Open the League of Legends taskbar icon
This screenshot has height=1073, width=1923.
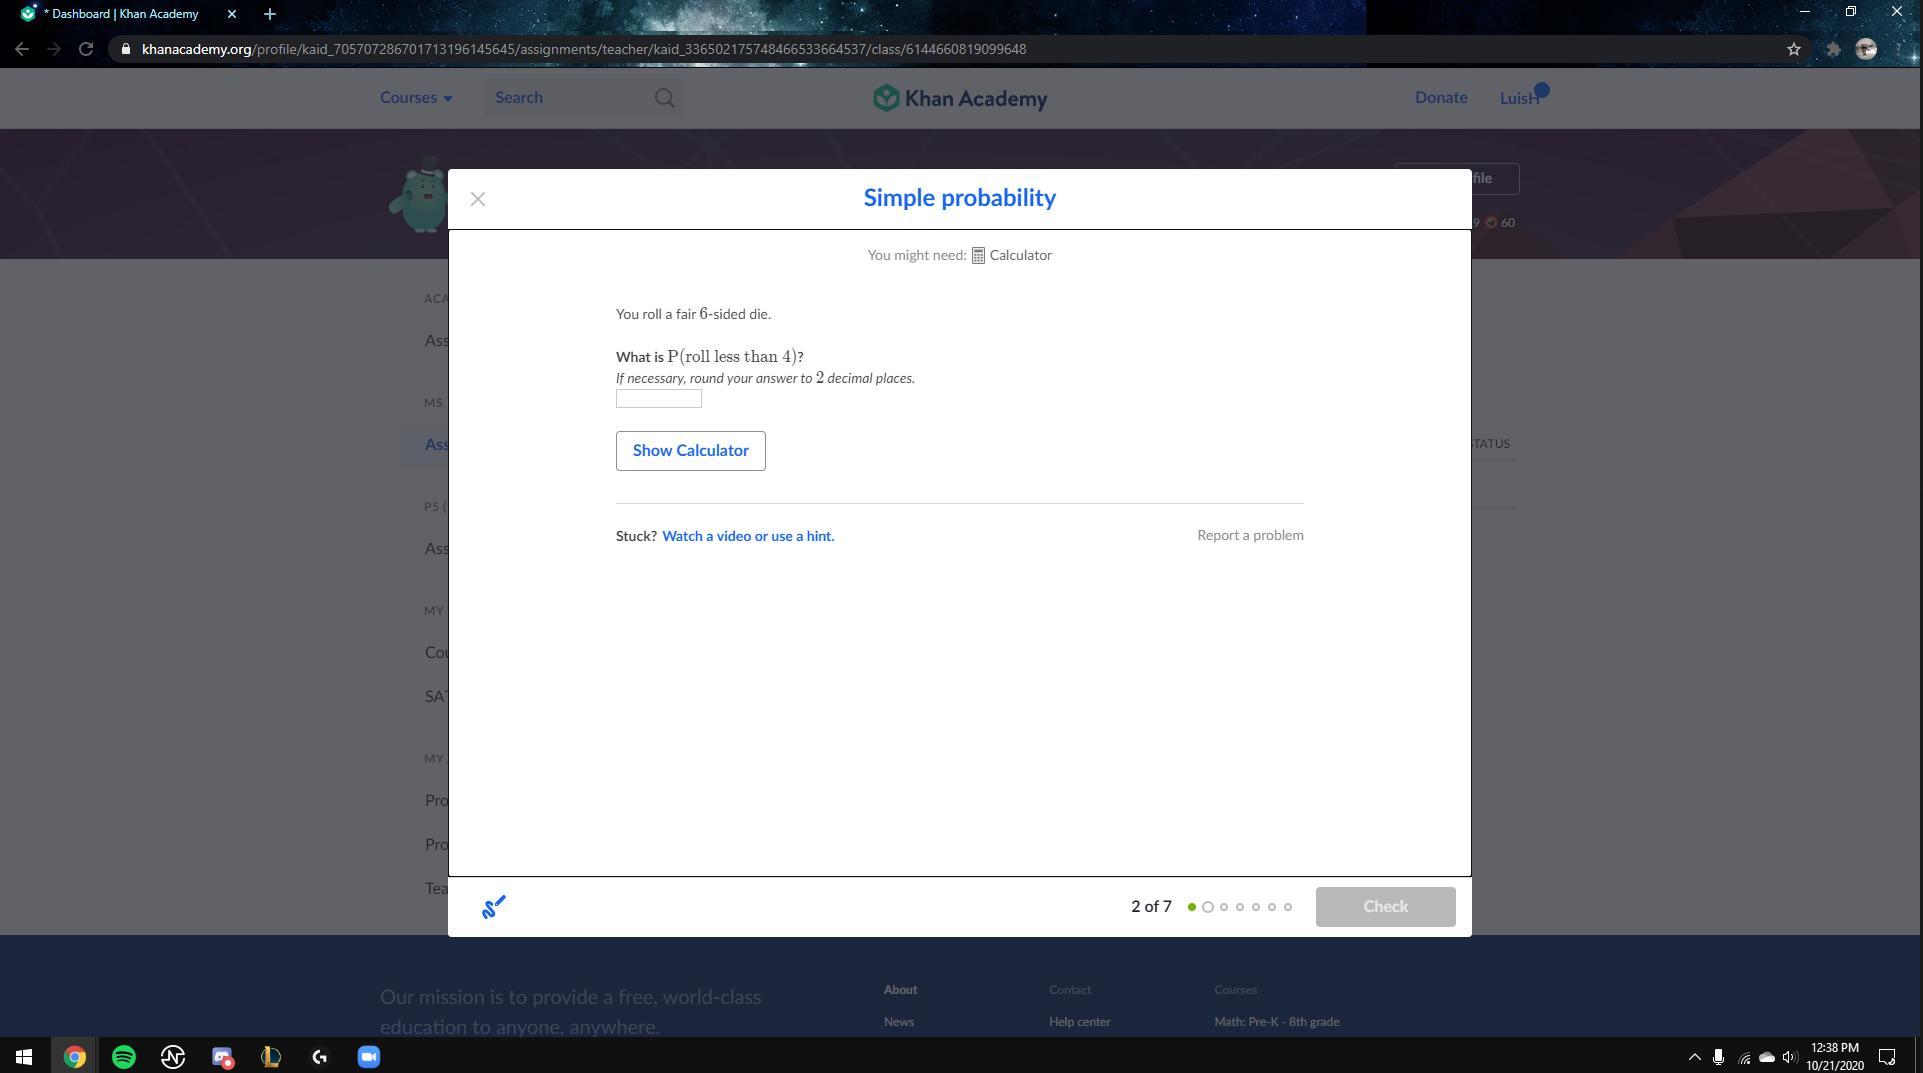click(271, 1057)
